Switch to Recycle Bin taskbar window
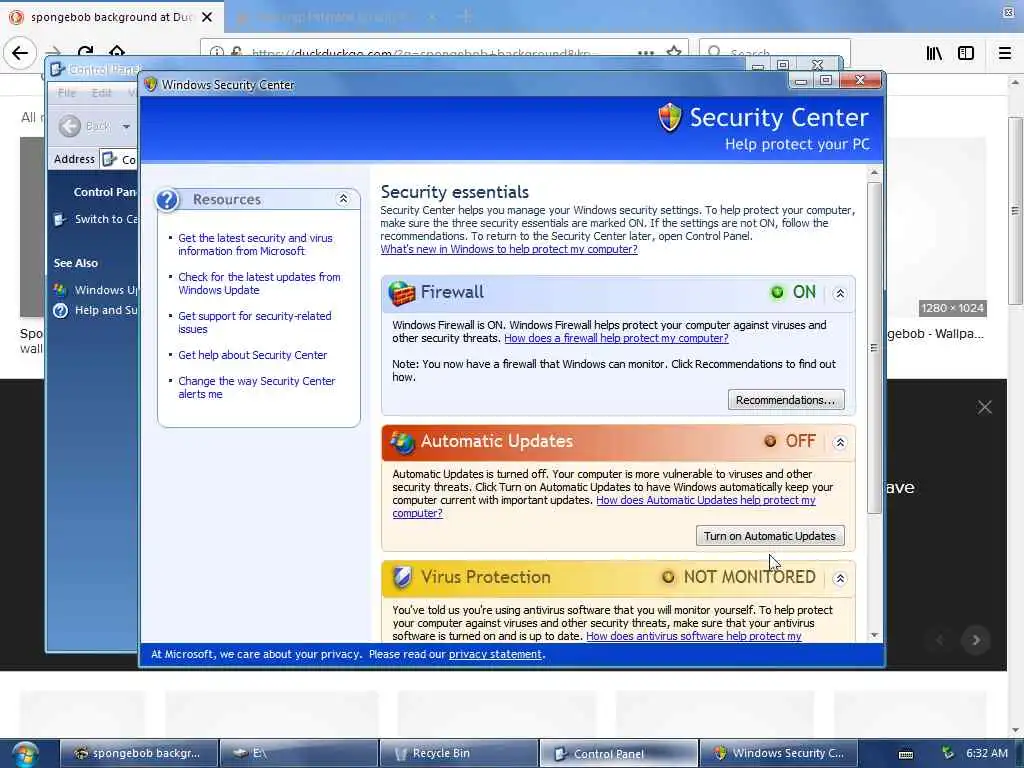 pos(459,753)
